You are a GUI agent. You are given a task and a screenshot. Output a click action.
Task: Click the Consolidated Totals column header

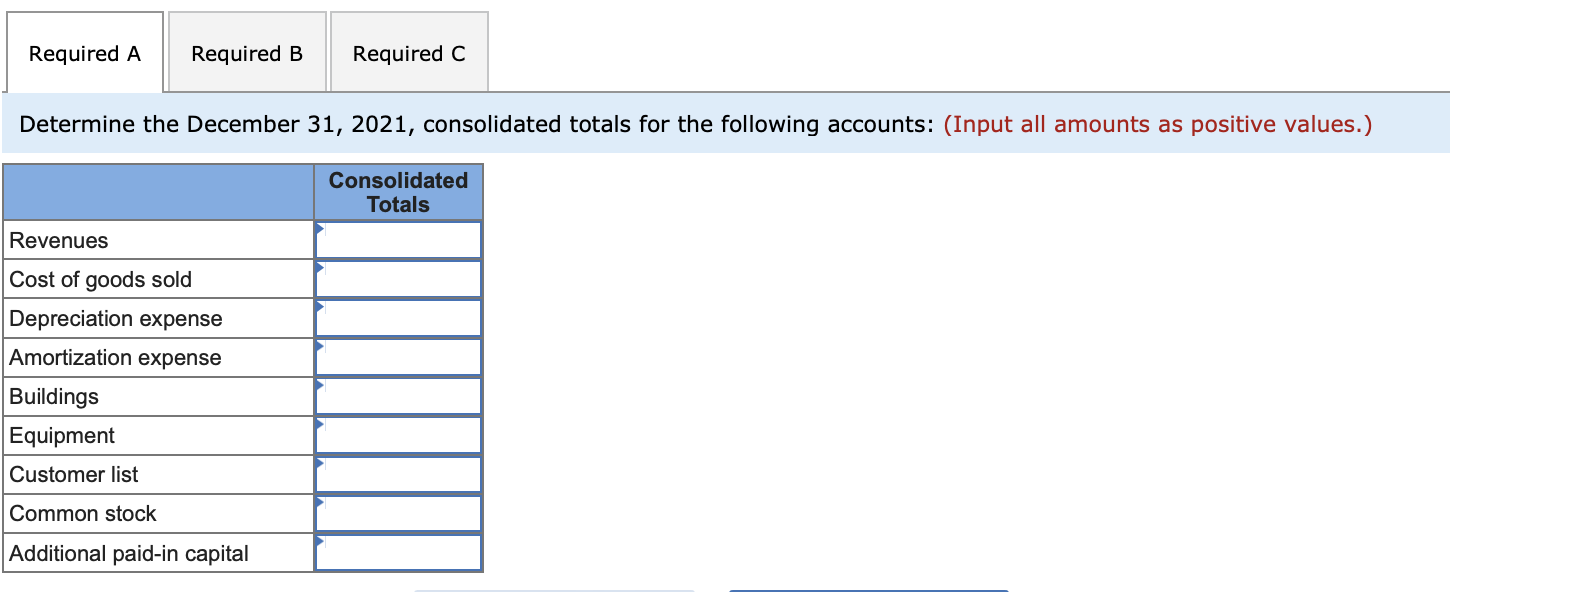click(x=398, y=192)
